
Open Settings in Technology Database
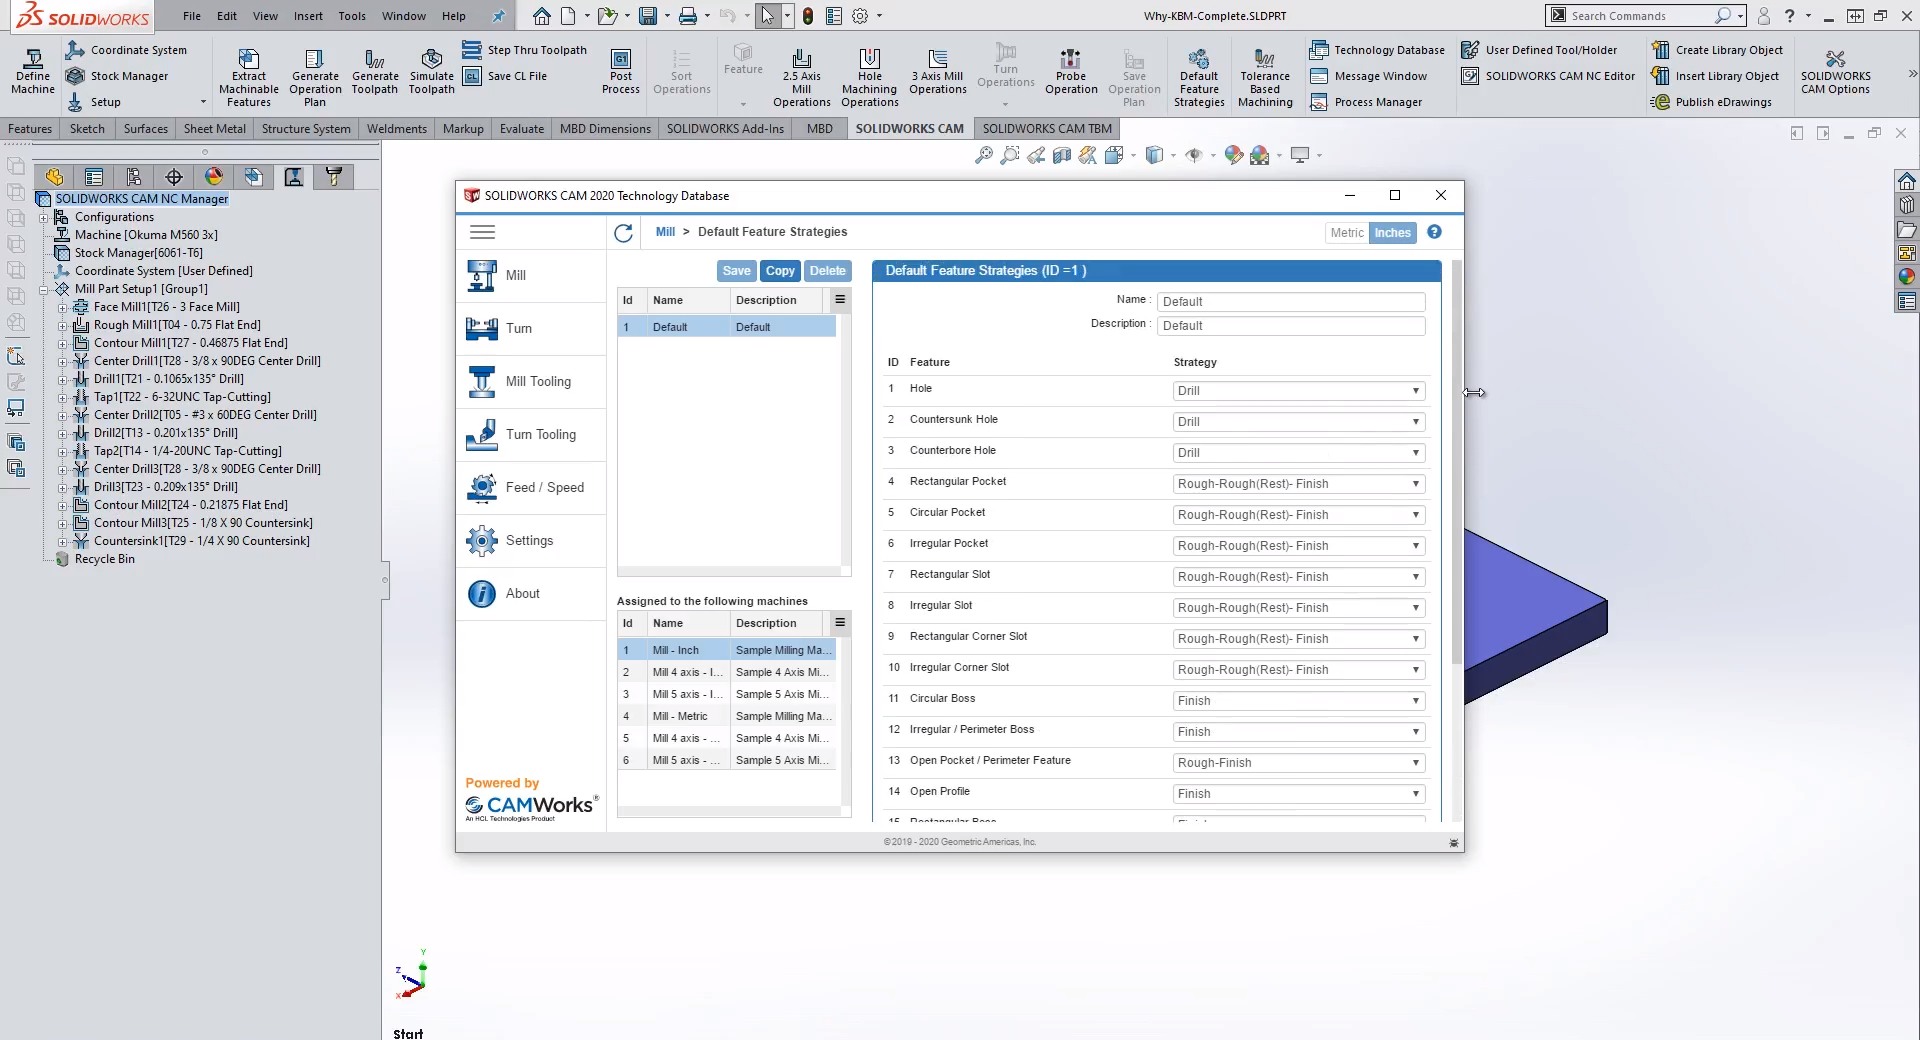click(x=532, y=541)
